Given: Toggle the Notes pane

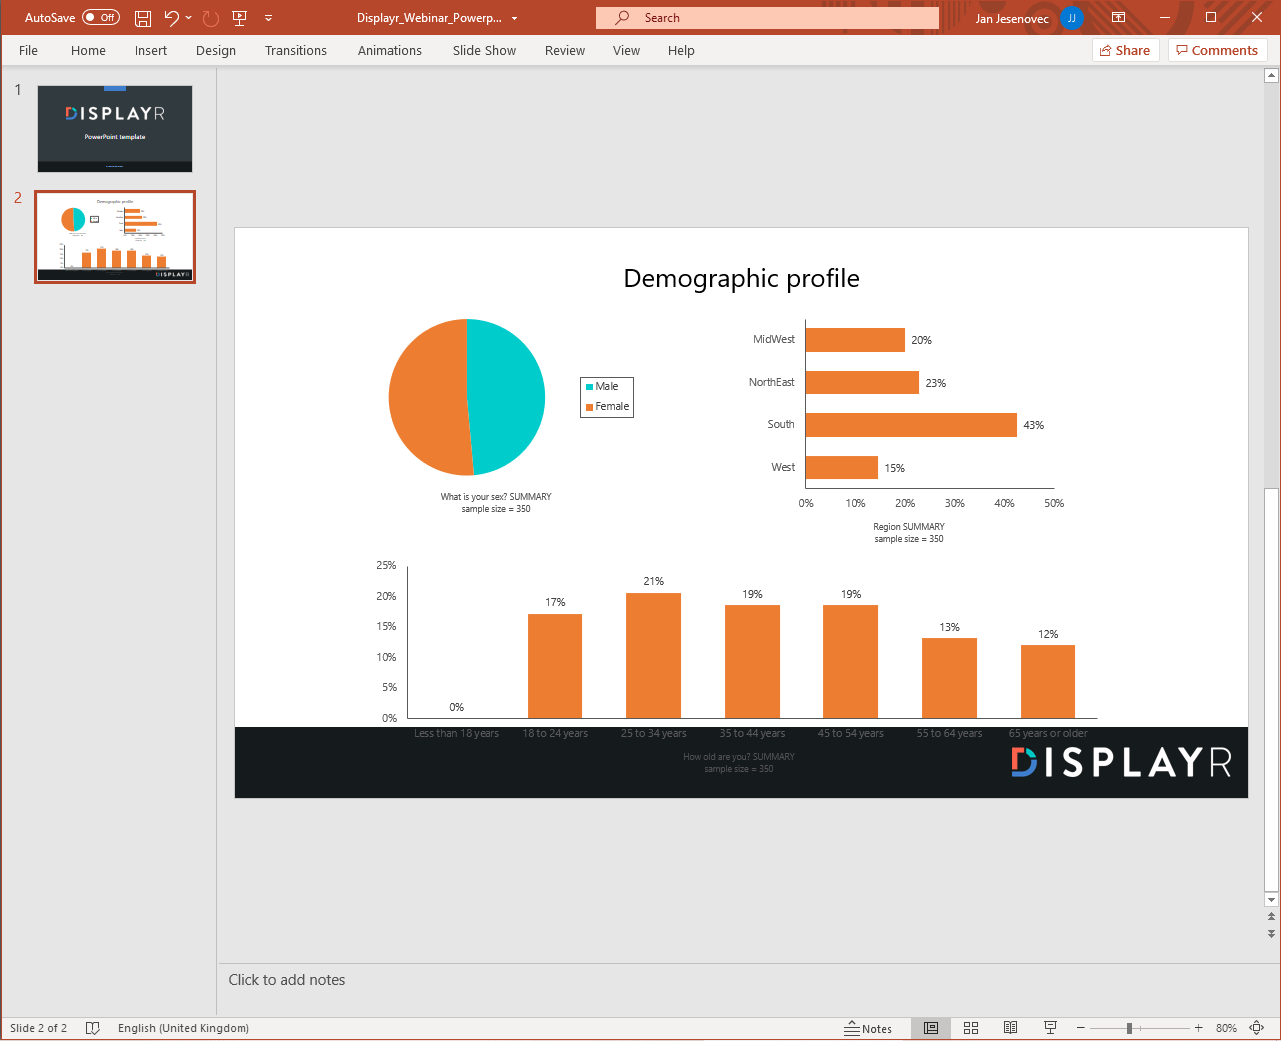Looking at the screenshot, I should click(x=868, y=1028).
